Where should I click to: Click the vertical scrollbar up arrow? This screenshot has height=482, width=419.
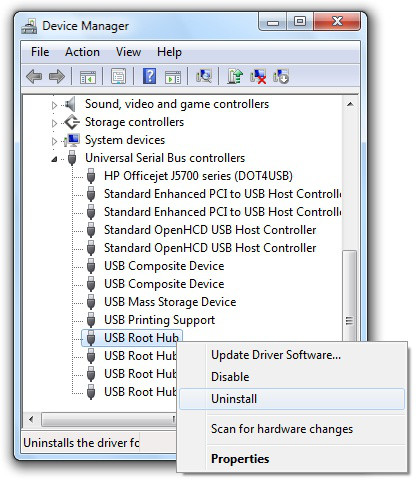click(350, 104)
